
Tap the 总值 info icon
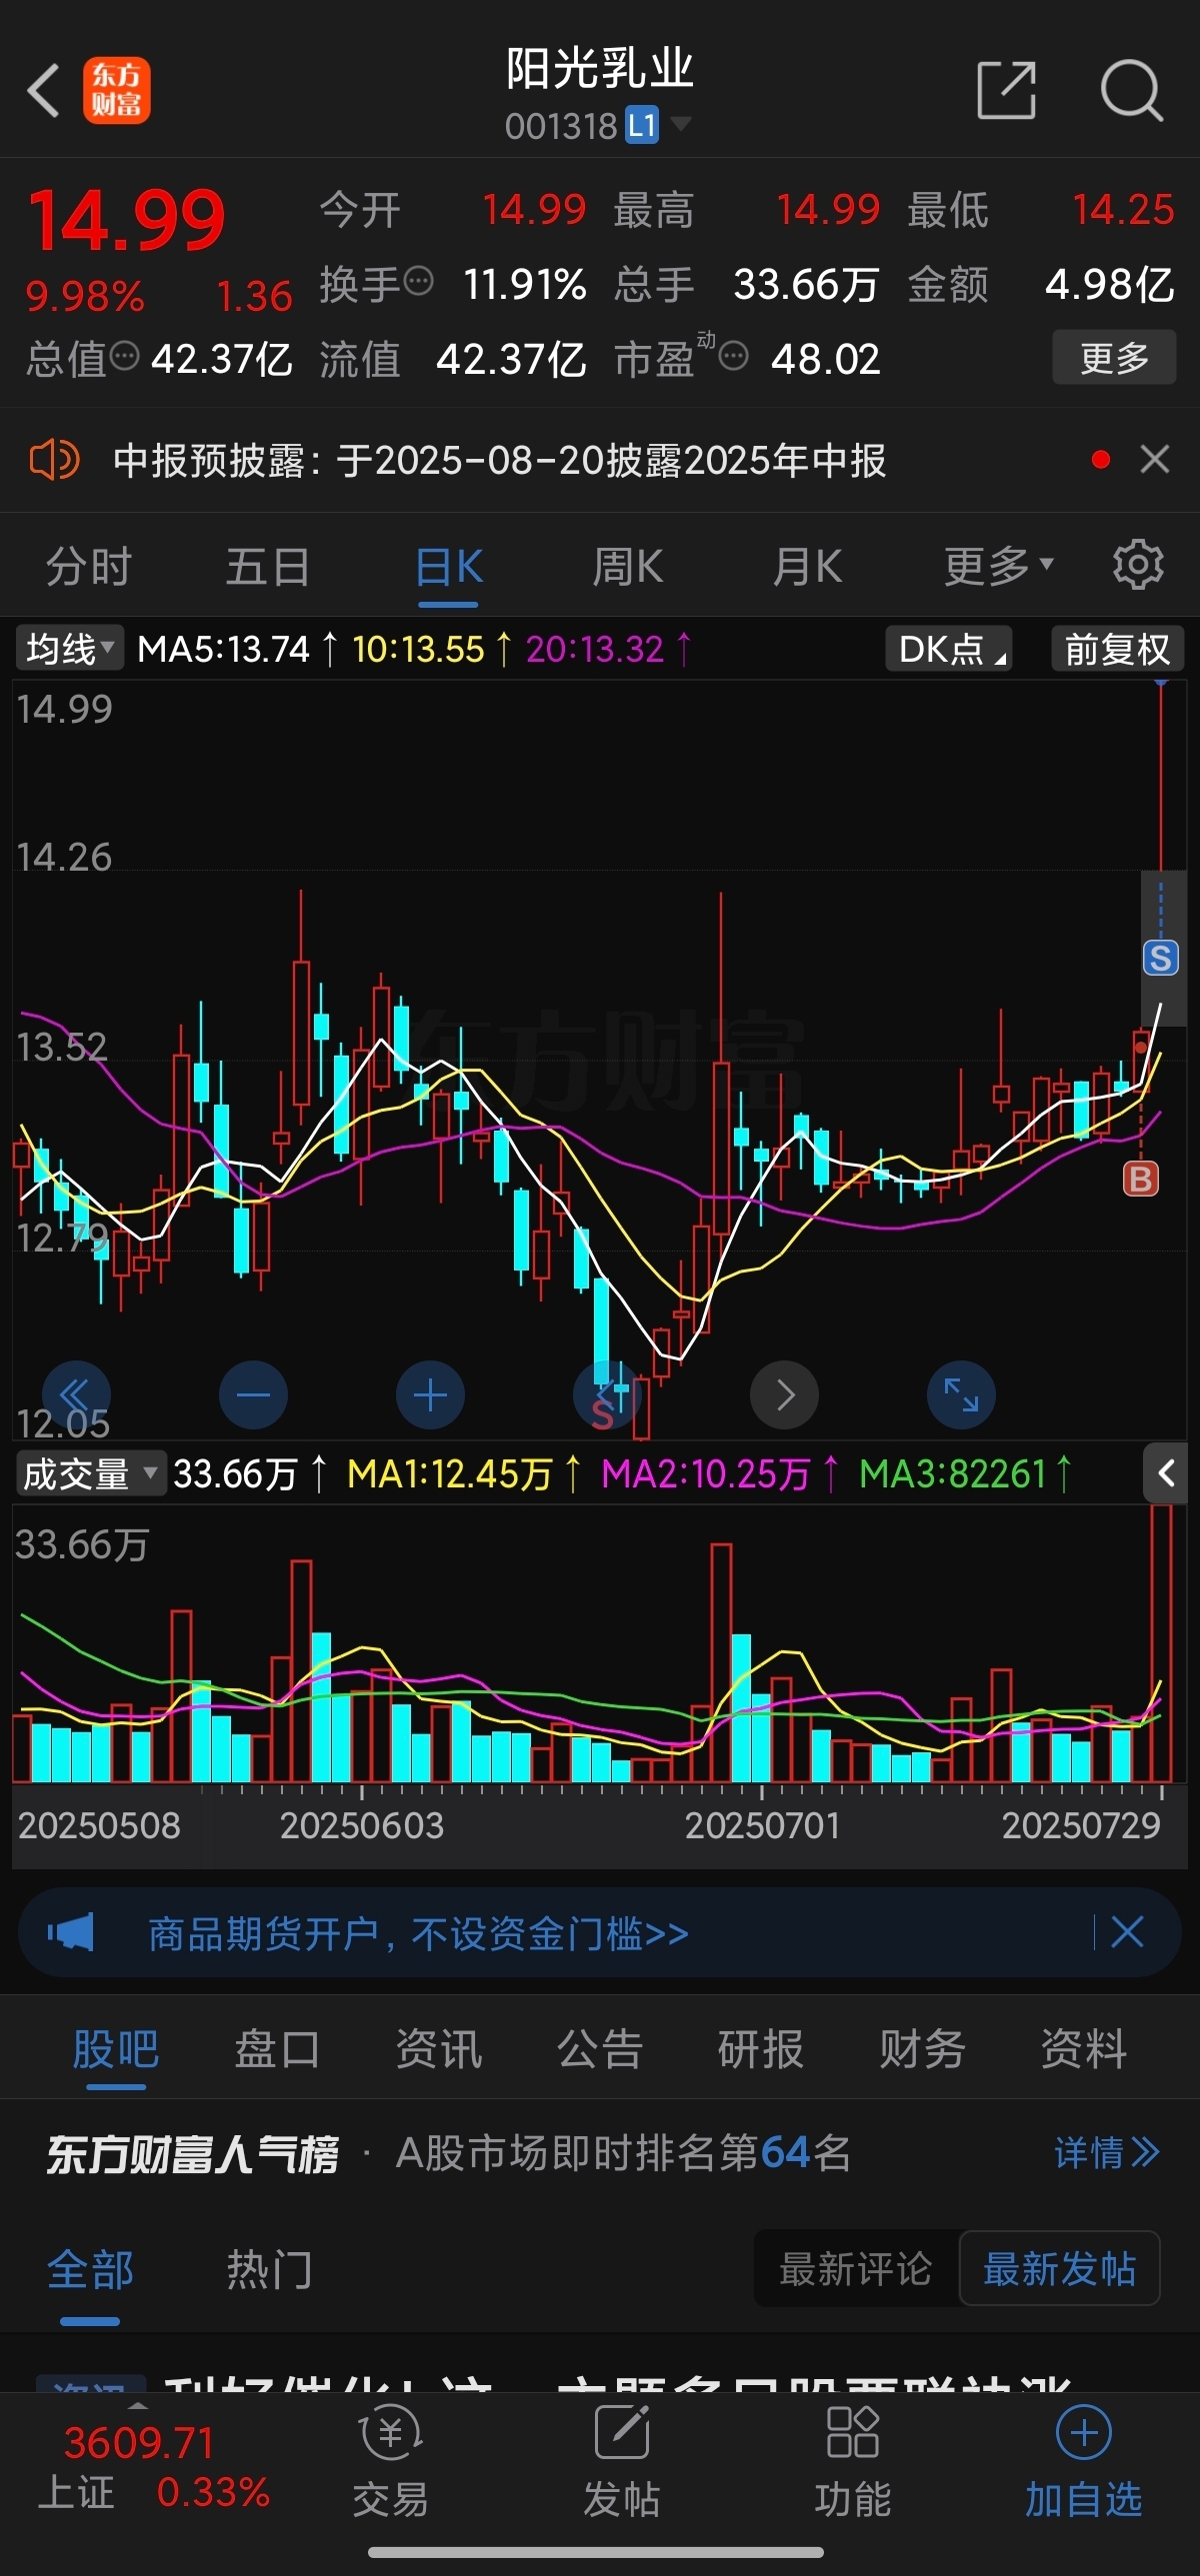pyautogui.click(x=124, y=355)
